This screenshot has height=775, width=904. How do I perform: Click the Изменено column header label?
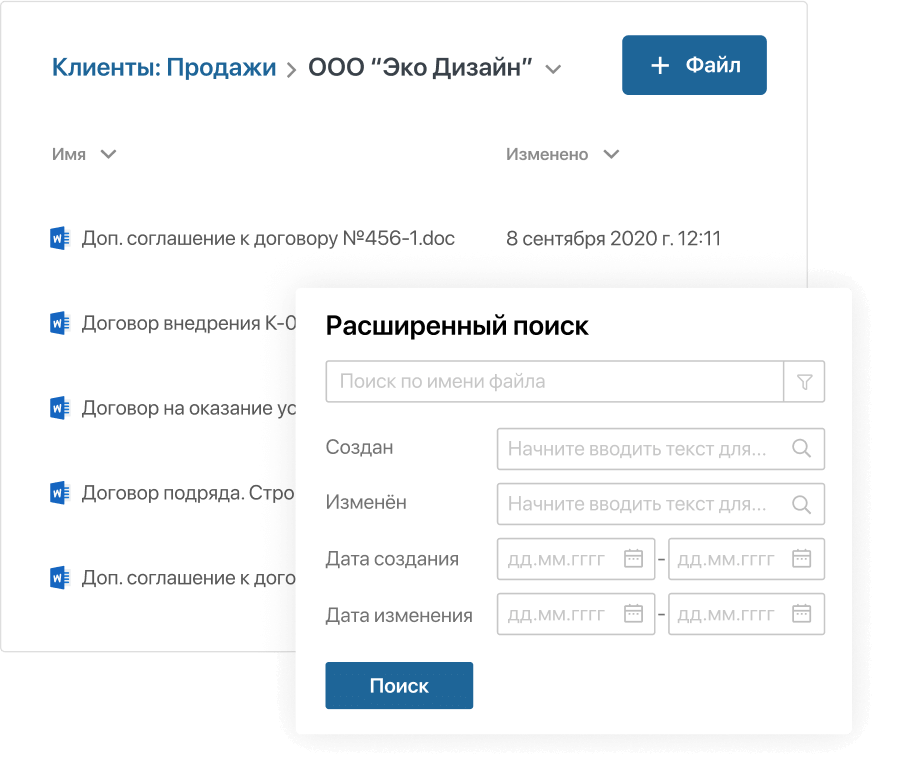pos(547,155)
